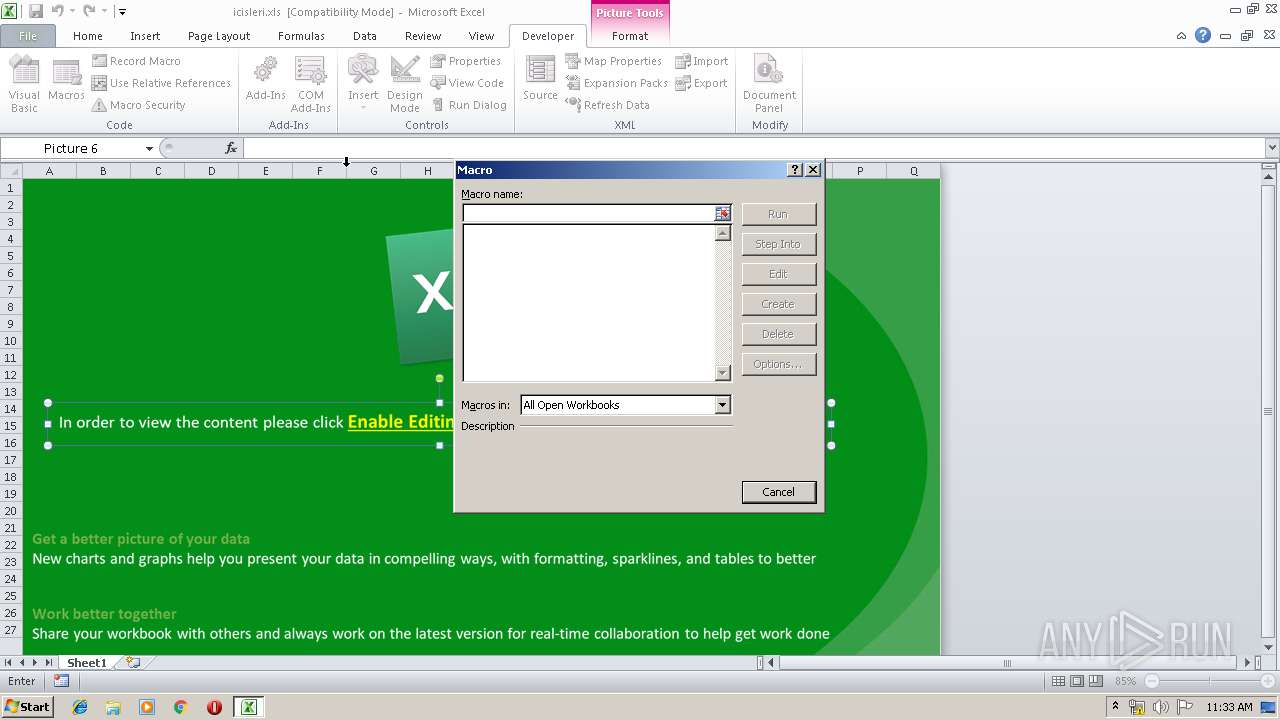This screenshot has height=720, width=1280.
Task: Click View Code button
Action: pyautogui.click(x=467, y=83)
